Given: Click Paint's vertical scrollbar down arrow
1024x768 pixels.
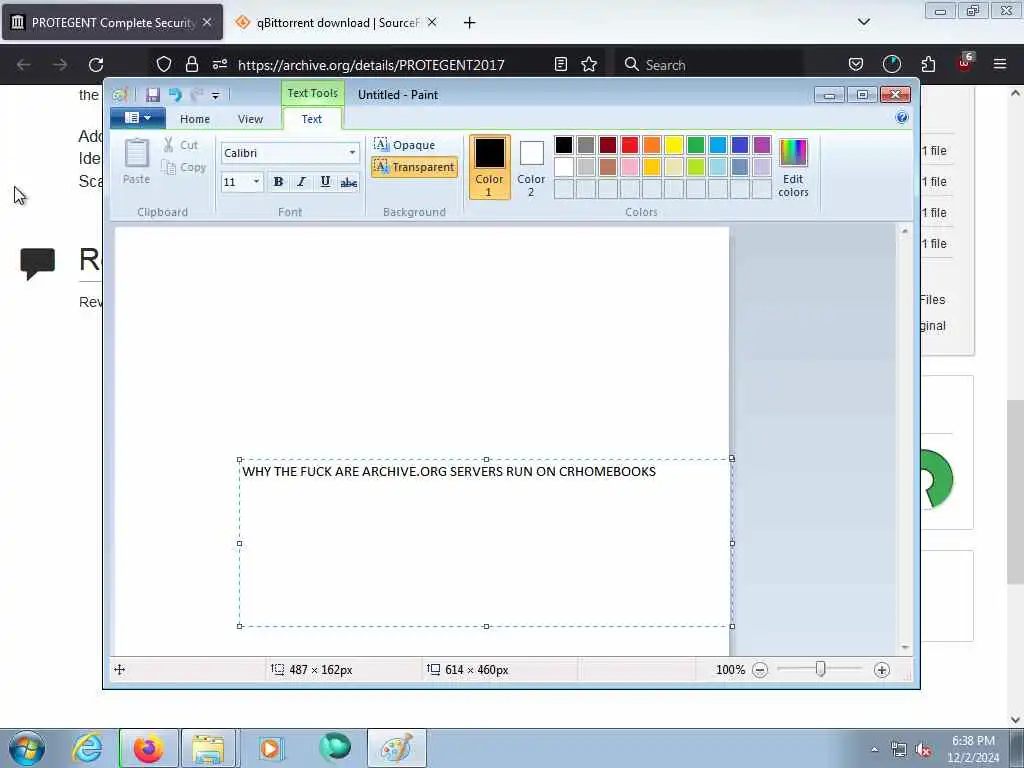Looking at the screenshot, I should click(904, 647).
